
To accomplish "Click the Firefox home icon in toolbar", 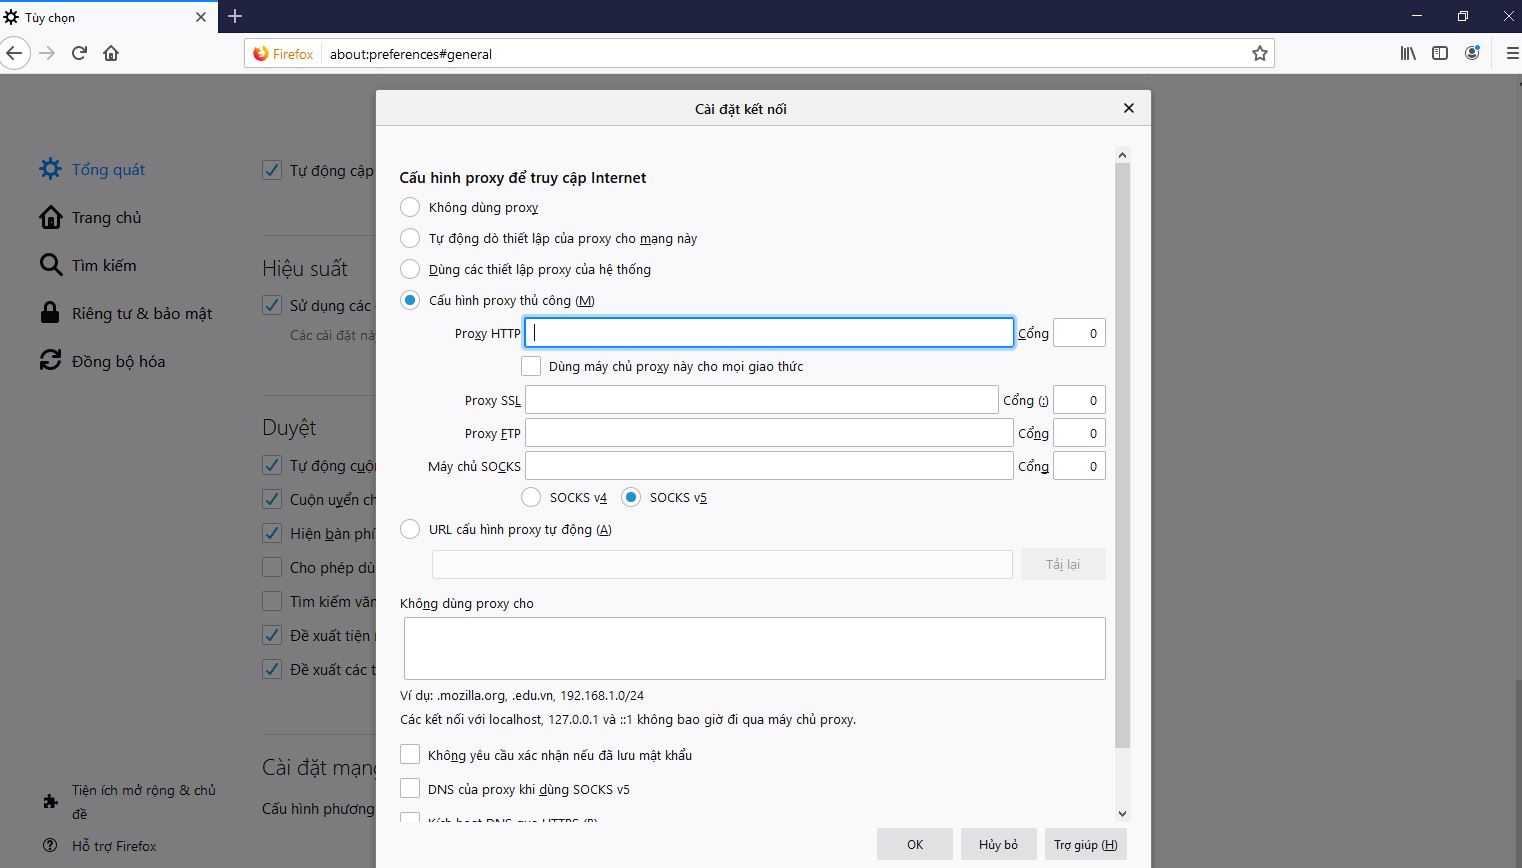I will [x=111, y=53].
